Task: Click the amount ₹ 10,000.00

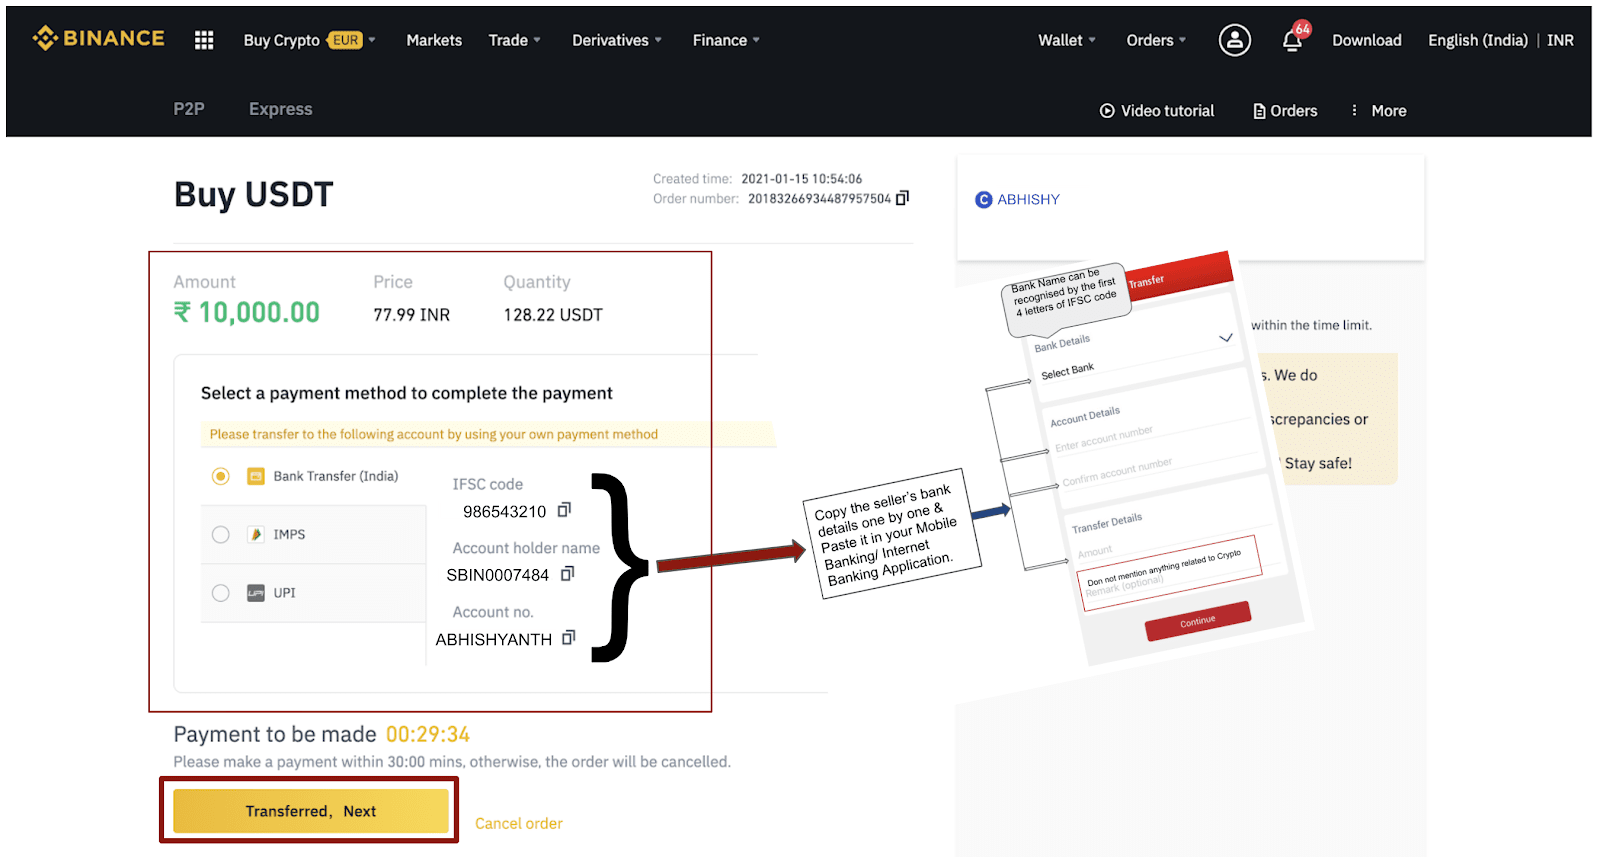Action: click(247, 313)
